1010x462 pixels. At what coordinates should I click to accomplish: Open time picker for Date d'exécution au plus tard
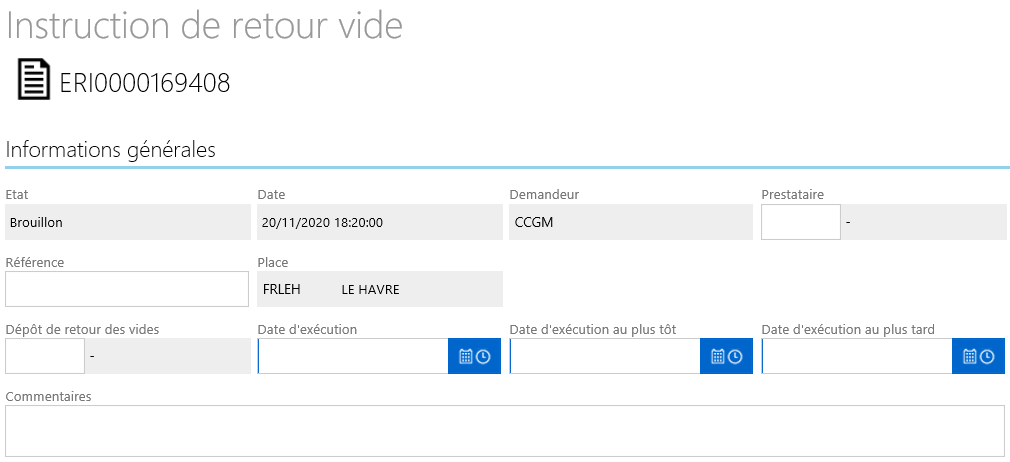coord(987,356)
